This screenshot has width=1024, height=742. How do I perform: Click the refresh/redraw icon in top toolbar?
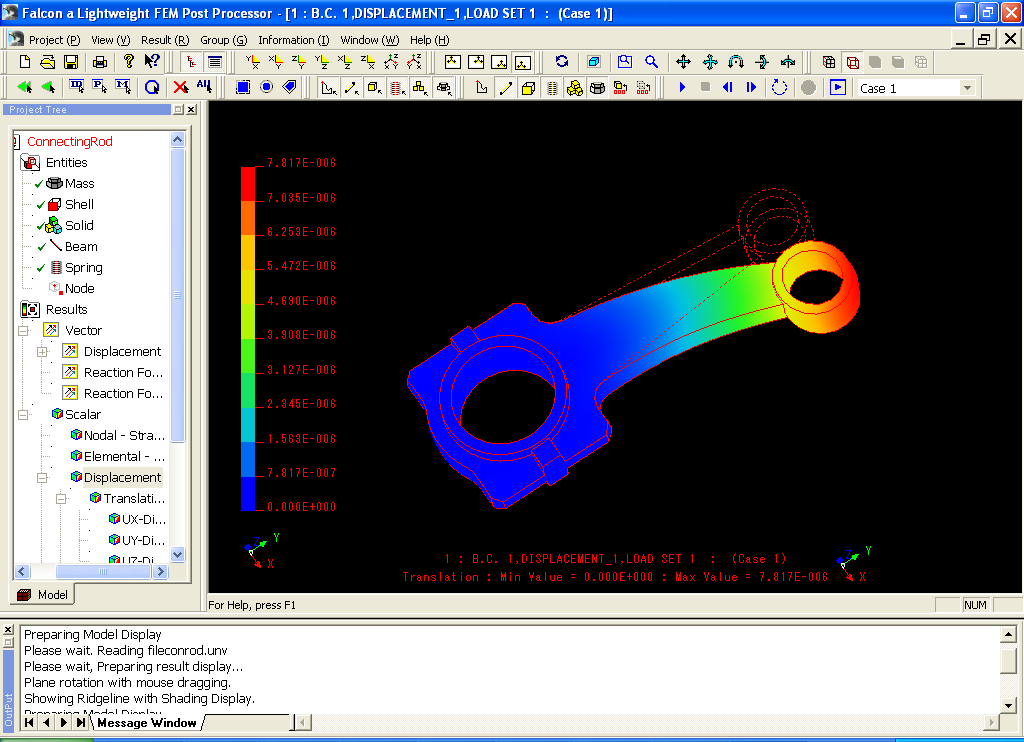coord(562,61)
